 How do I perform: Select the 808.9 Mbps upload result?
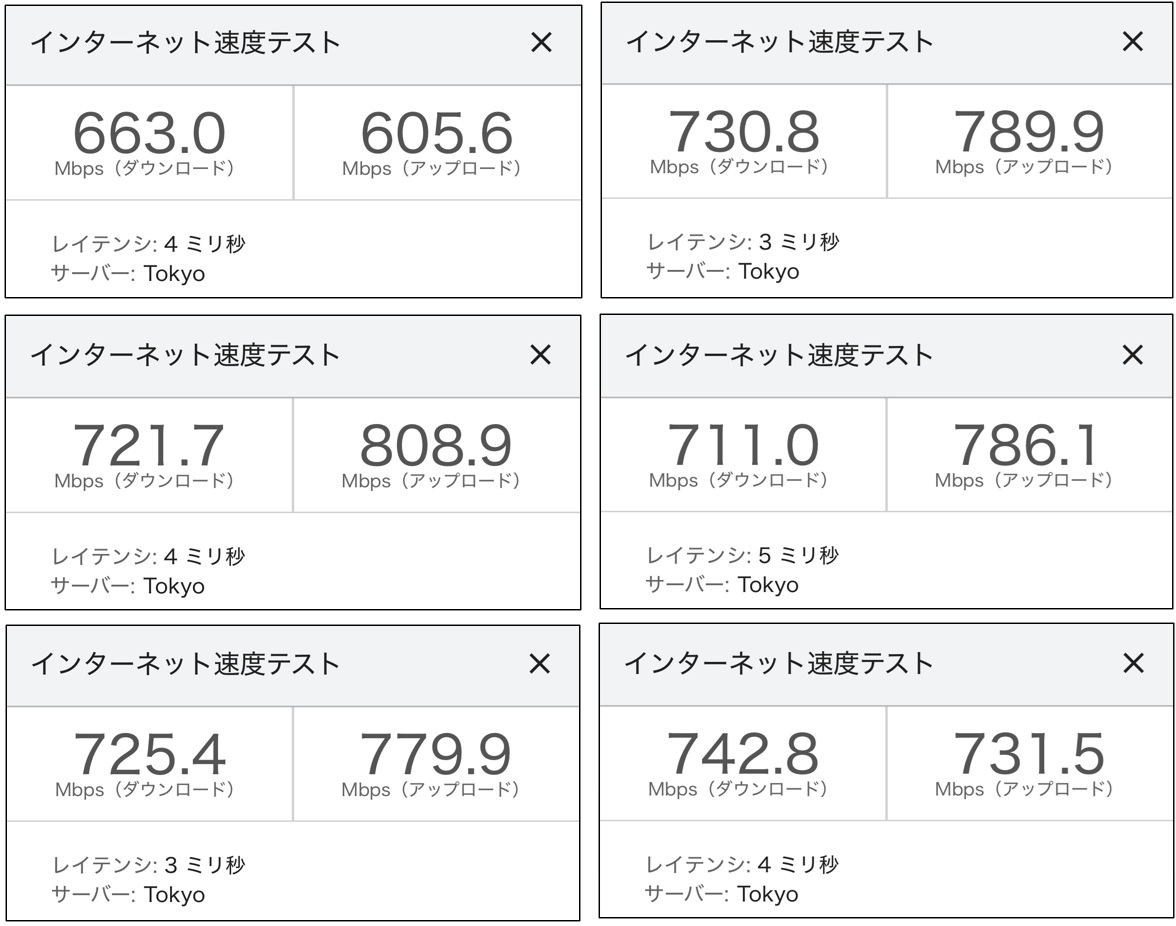tap(435, 446)
